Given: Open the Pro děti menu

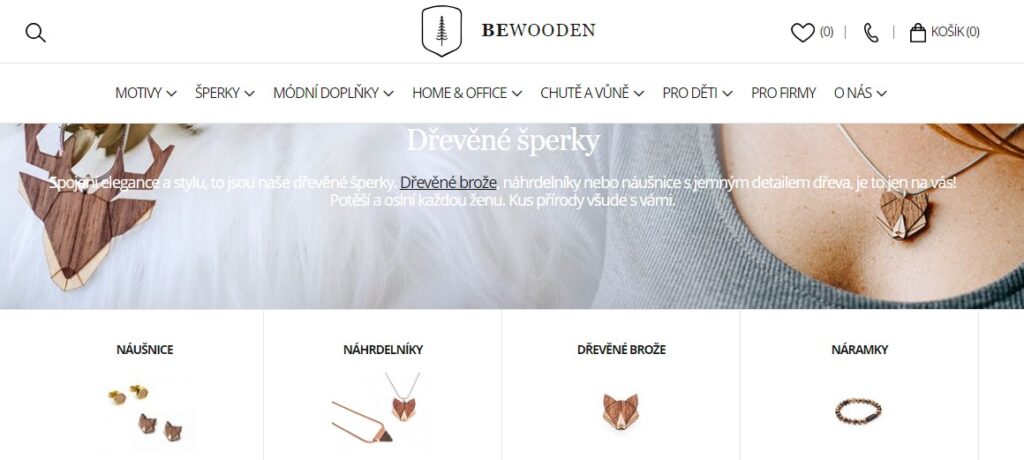Looking at the screenshot, I should pyautogui.click(x=697, y=93).
